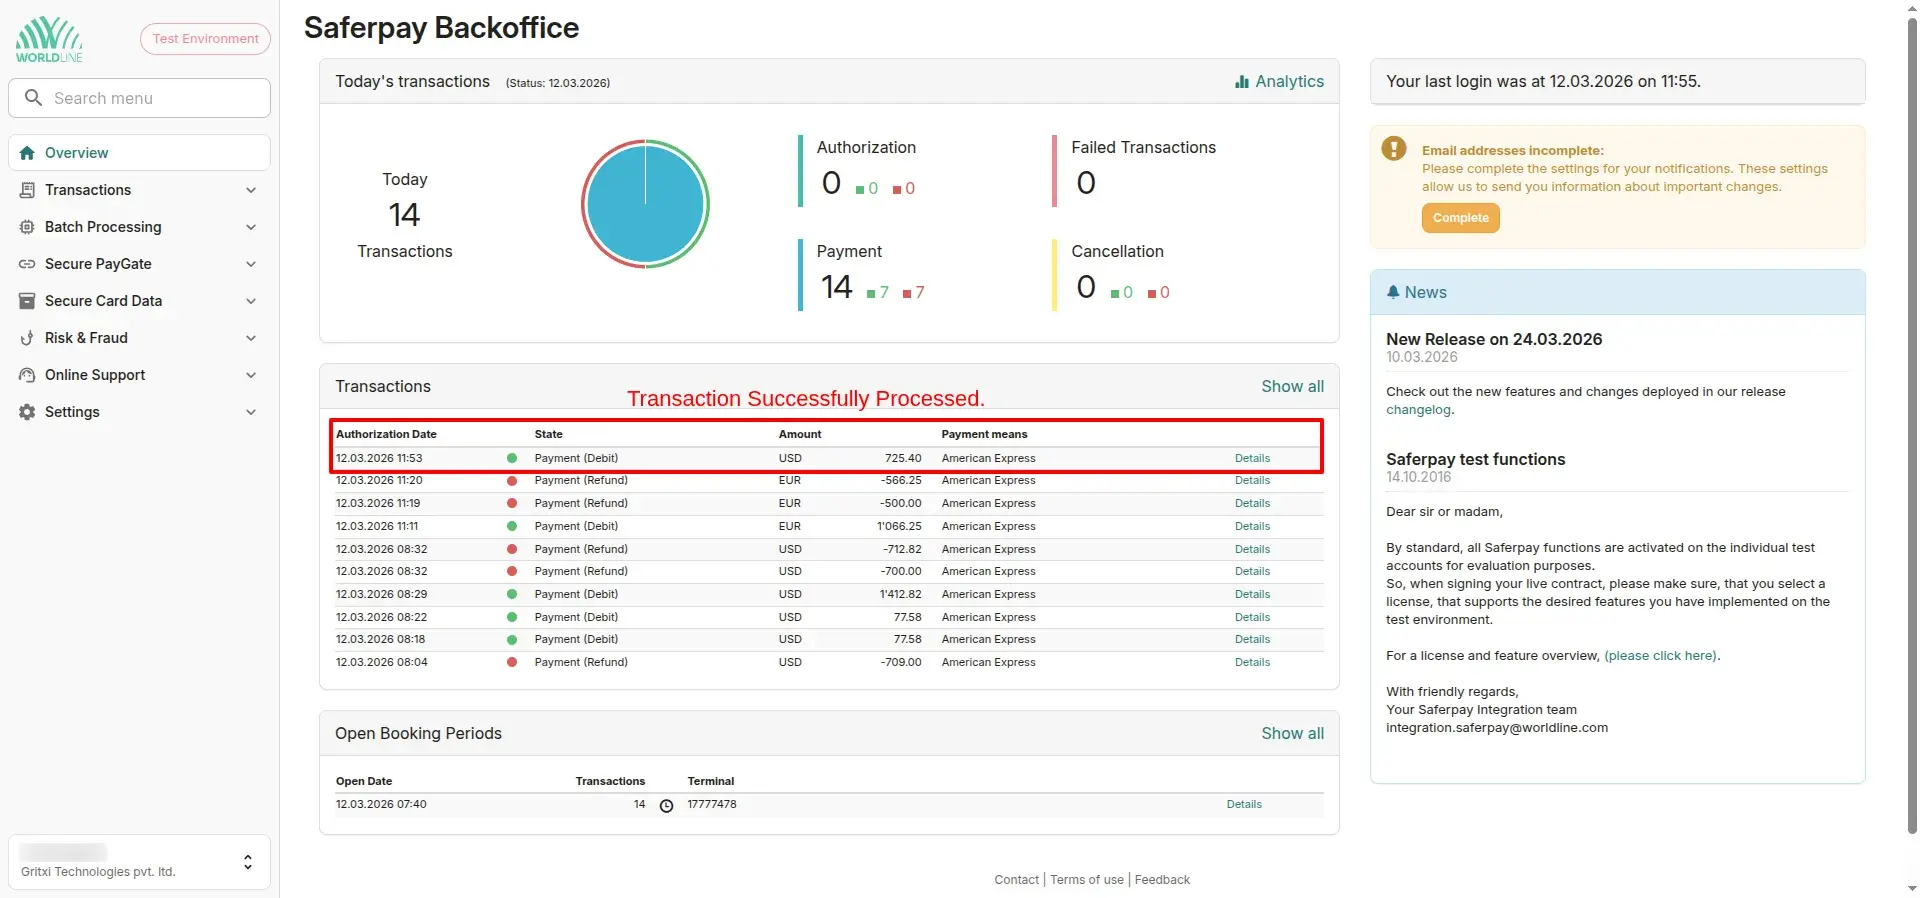
Task: Click the Authorization Date column header
Action: pyautogui.click(x=386, y=434)
